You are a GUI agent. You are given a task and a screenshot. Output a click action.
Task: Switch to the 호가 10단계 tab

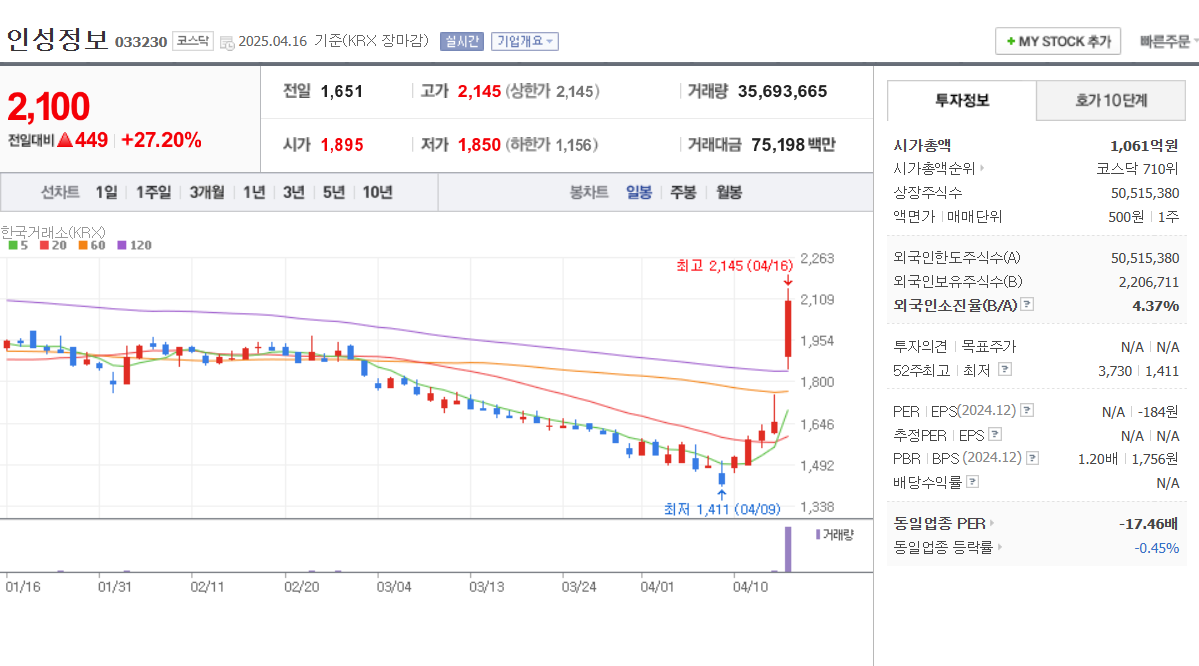[x=1111, y=100]
